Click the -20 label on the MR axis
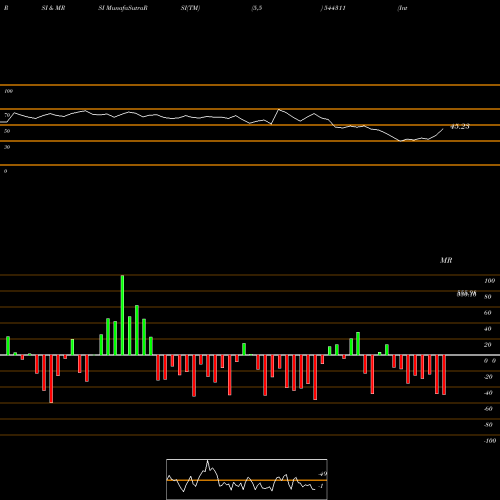The width and height of the screenshot is (500, 500). click(x=488, y=377)
